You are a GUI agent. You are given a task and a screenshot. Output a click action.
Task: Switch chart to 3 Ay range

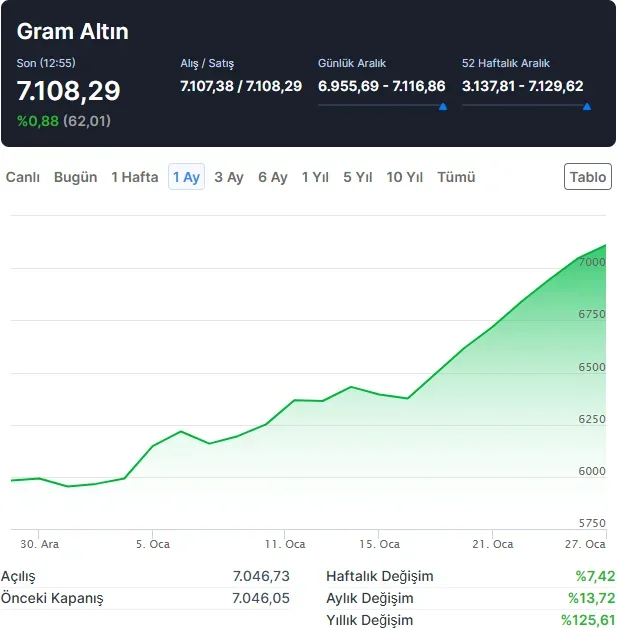point(229,177)
